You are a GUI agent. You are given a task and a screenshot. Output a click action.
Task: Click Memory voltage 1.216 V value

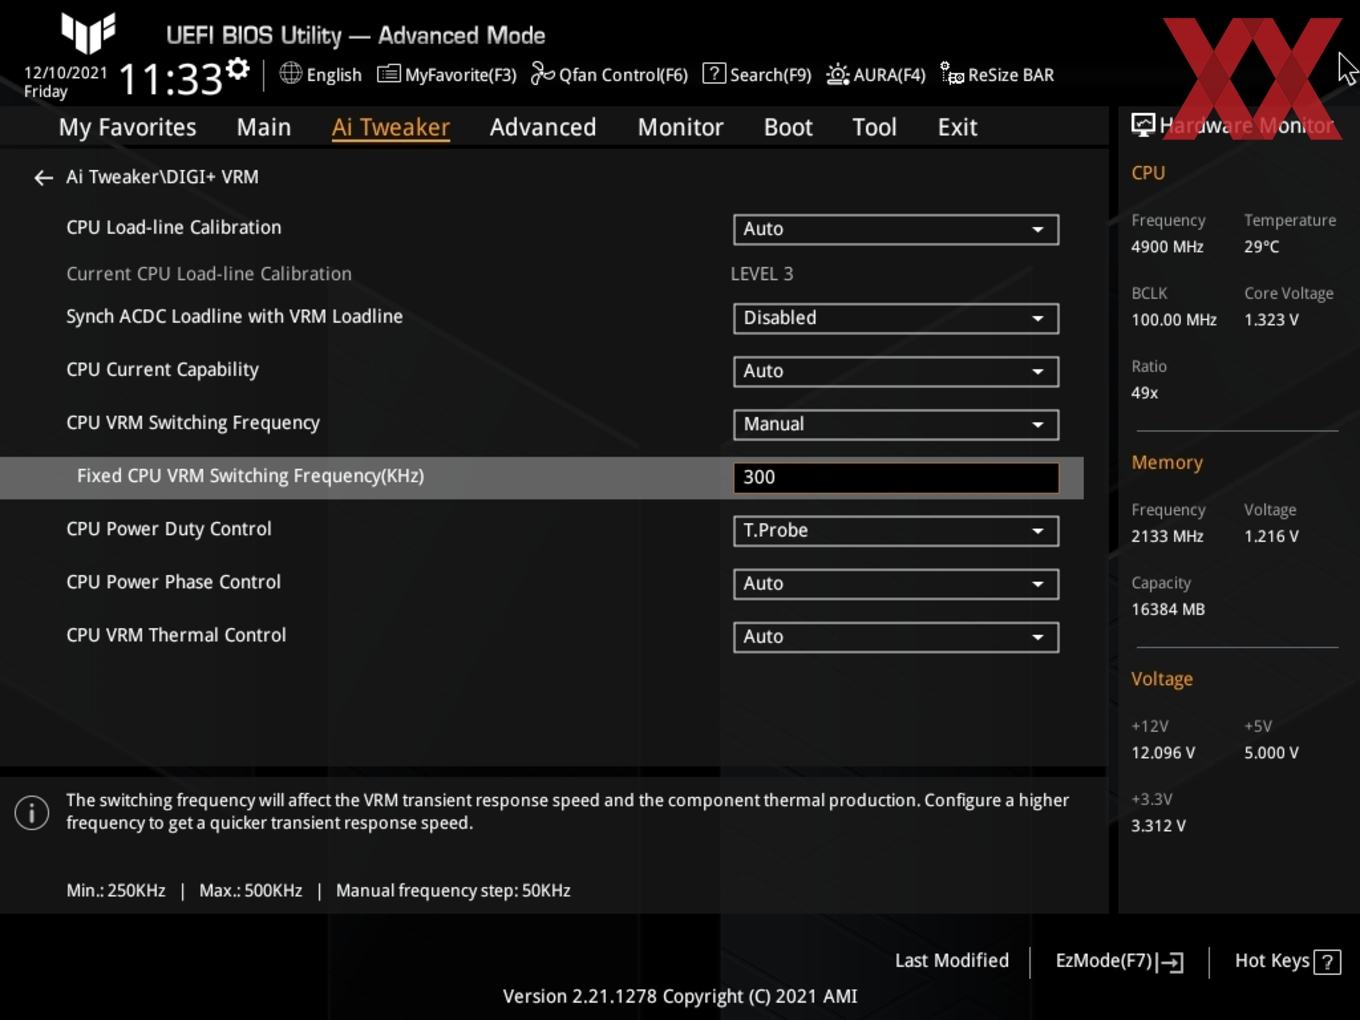(x=1271, y=536)
